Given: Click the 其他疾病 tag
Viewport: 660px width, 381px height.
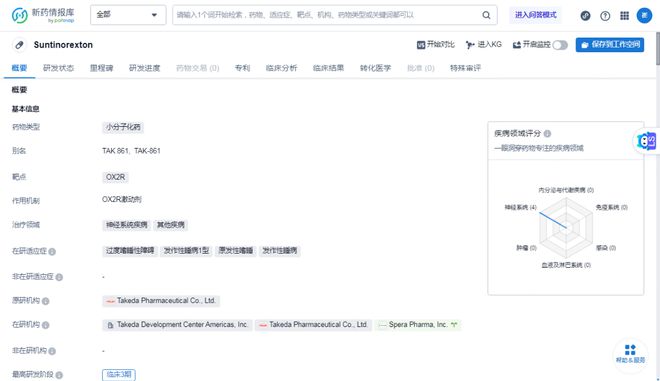Looking at the screenshot, I should pyautogui.click(x=170, y=225).
